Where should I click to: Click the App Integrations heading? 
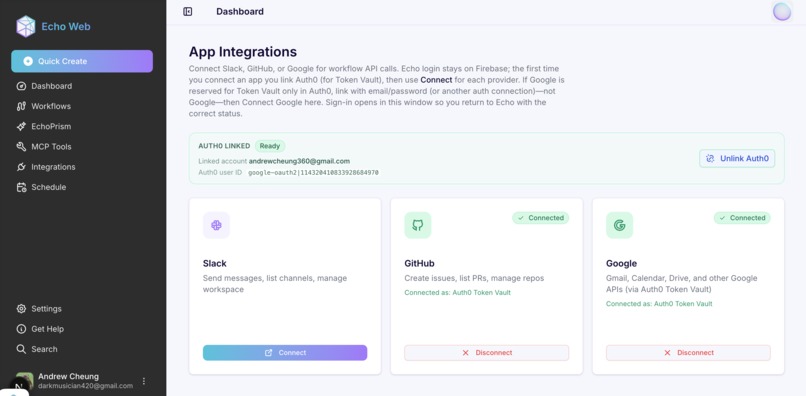tap(243, 52)
